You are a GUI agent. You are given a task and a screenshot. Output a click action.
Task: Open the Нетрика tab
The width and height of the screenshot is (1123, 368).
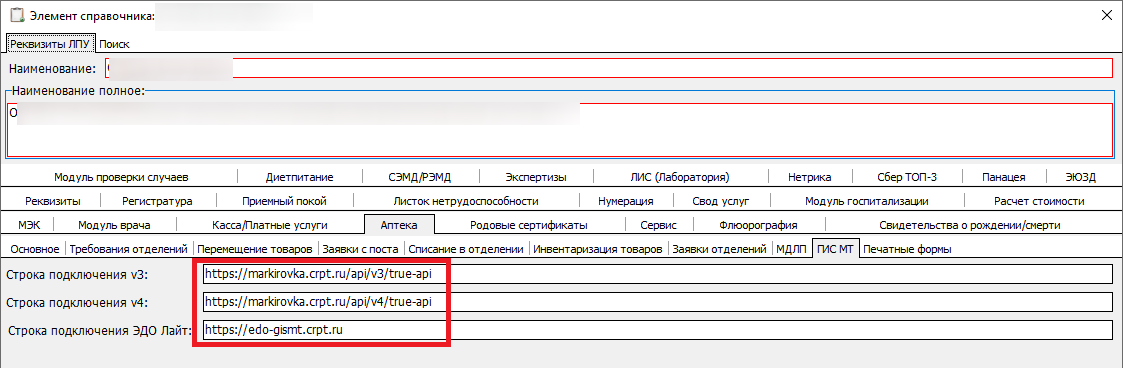(809, 177)
